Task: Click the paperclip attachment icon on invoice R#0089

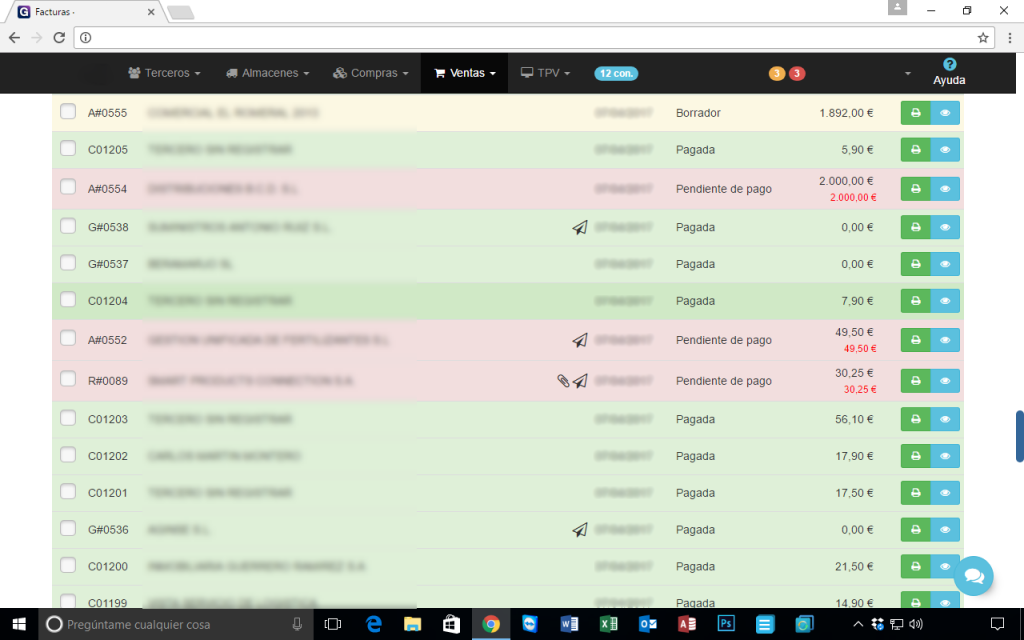Action: (564, 381)
